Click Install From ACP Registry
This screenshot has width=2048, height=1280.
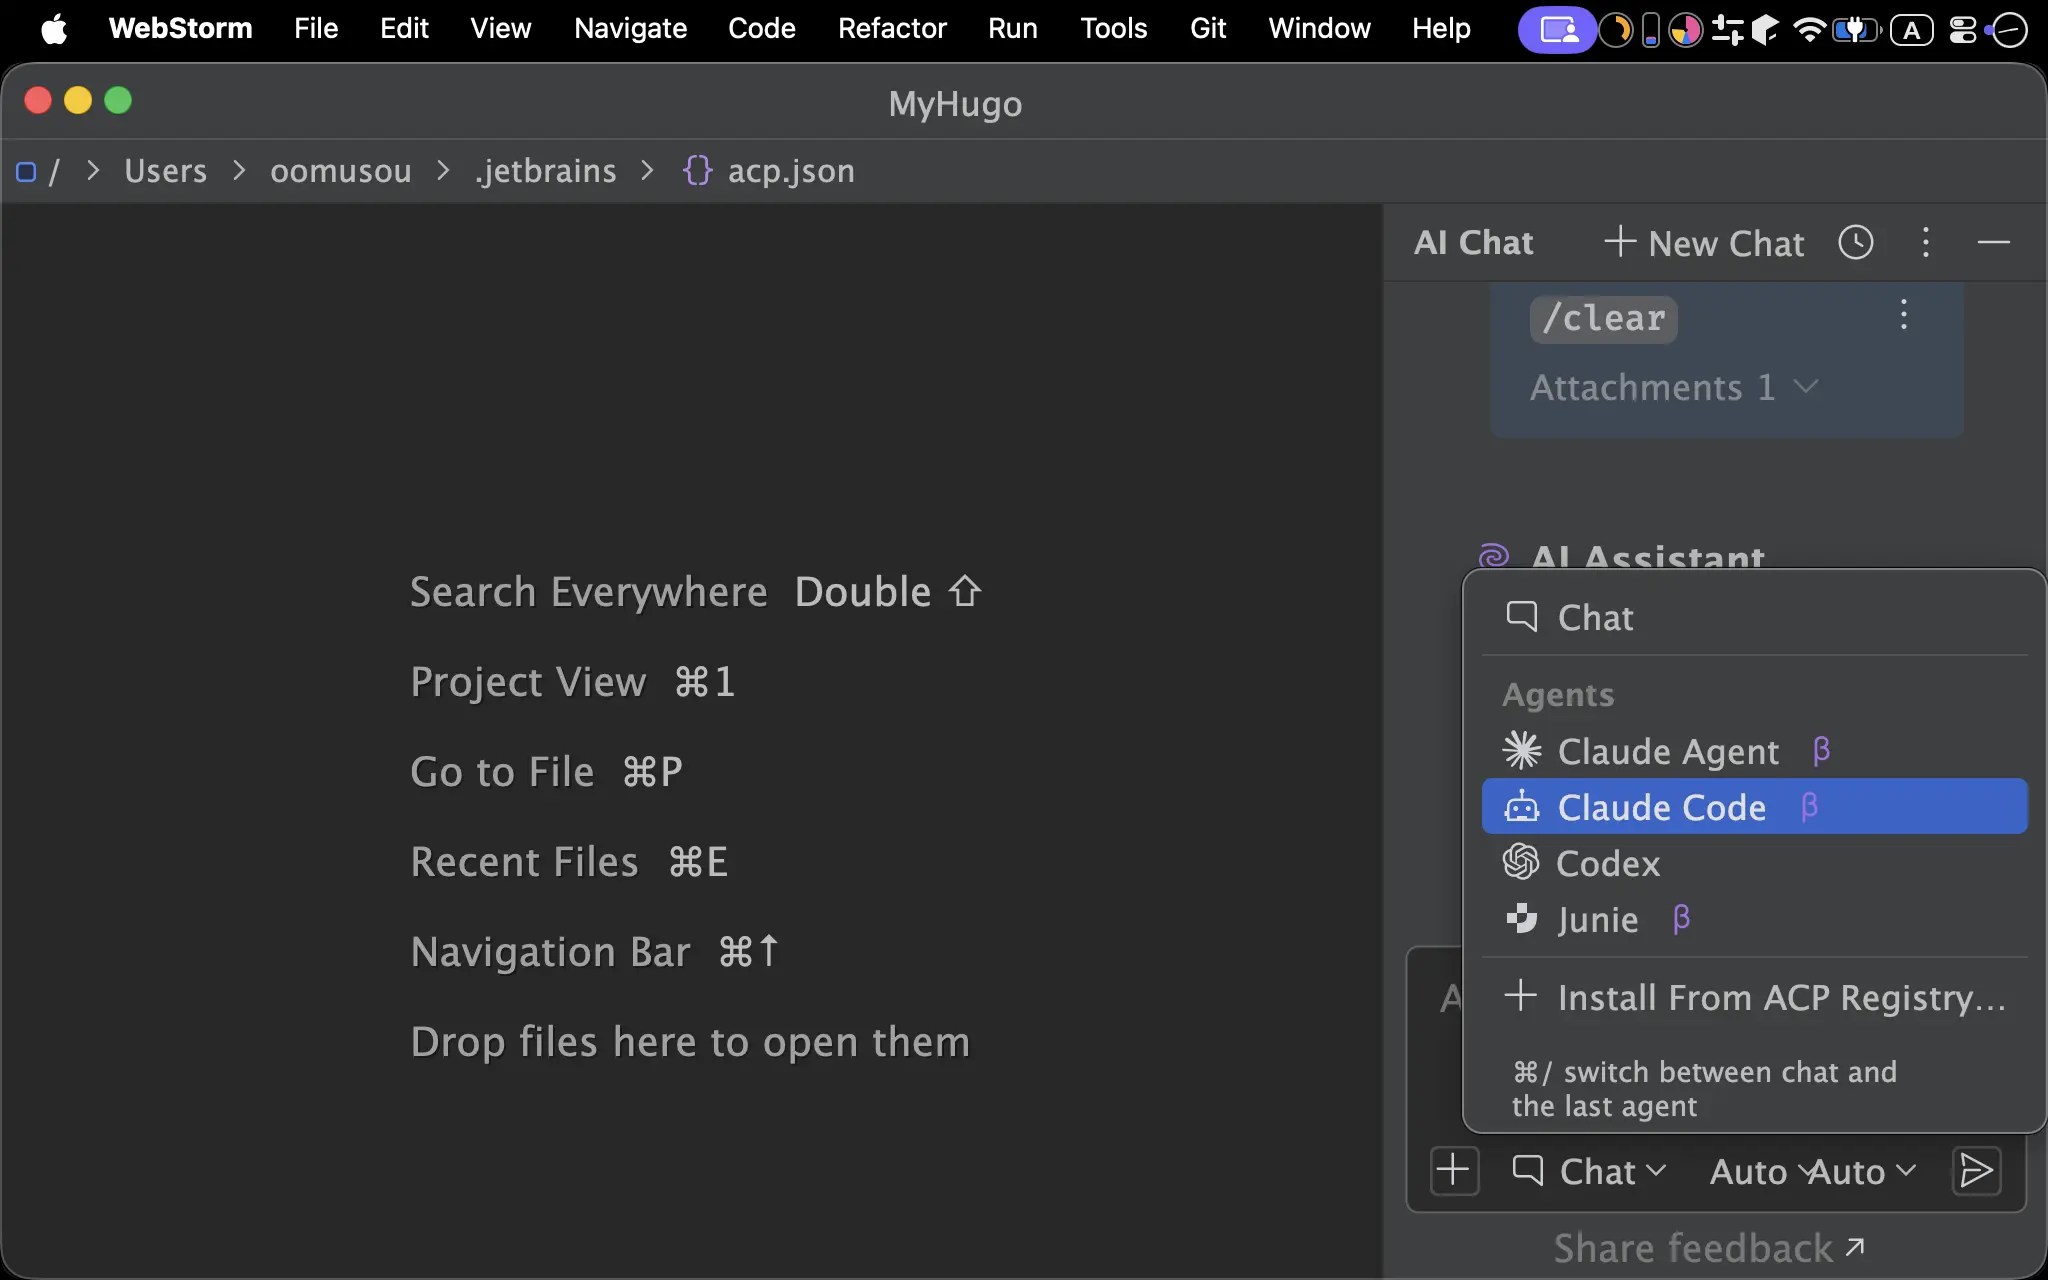1754,997
